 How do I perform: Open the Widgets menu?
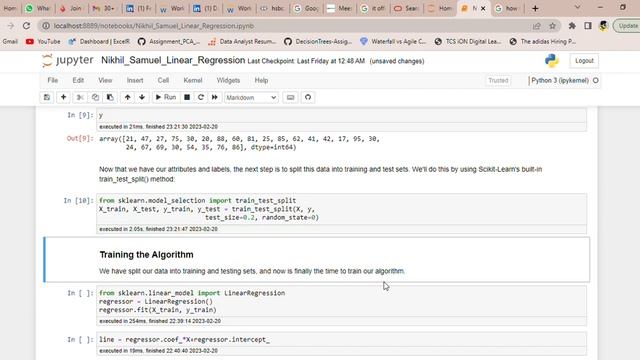[228, 80]
